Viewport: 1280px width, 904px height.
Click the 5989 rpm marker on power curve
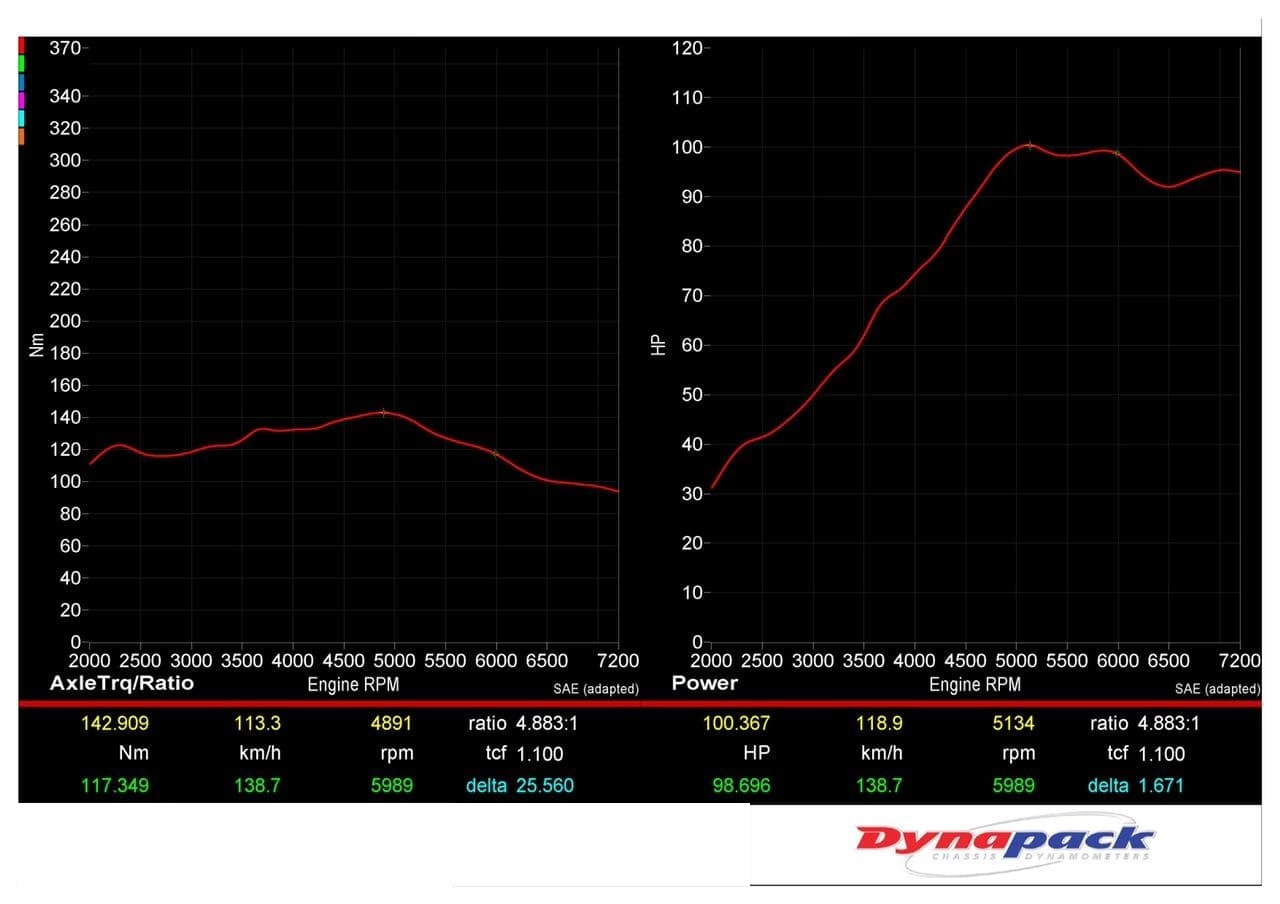tap(1117, 153)
